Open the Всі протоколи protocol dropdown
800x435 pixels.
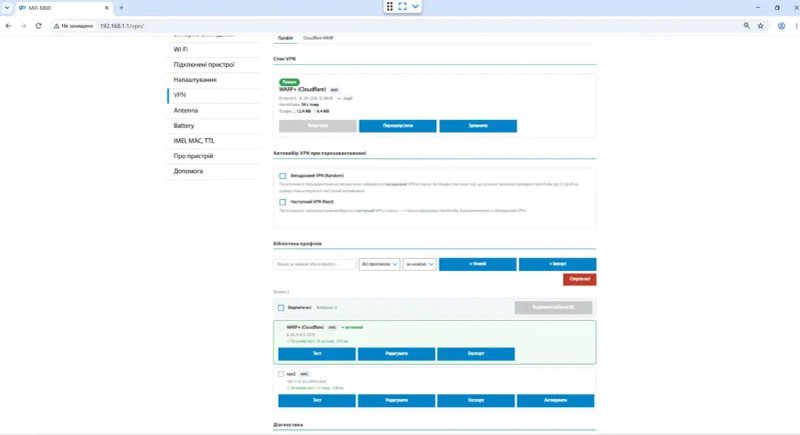[x=379, y=264]
